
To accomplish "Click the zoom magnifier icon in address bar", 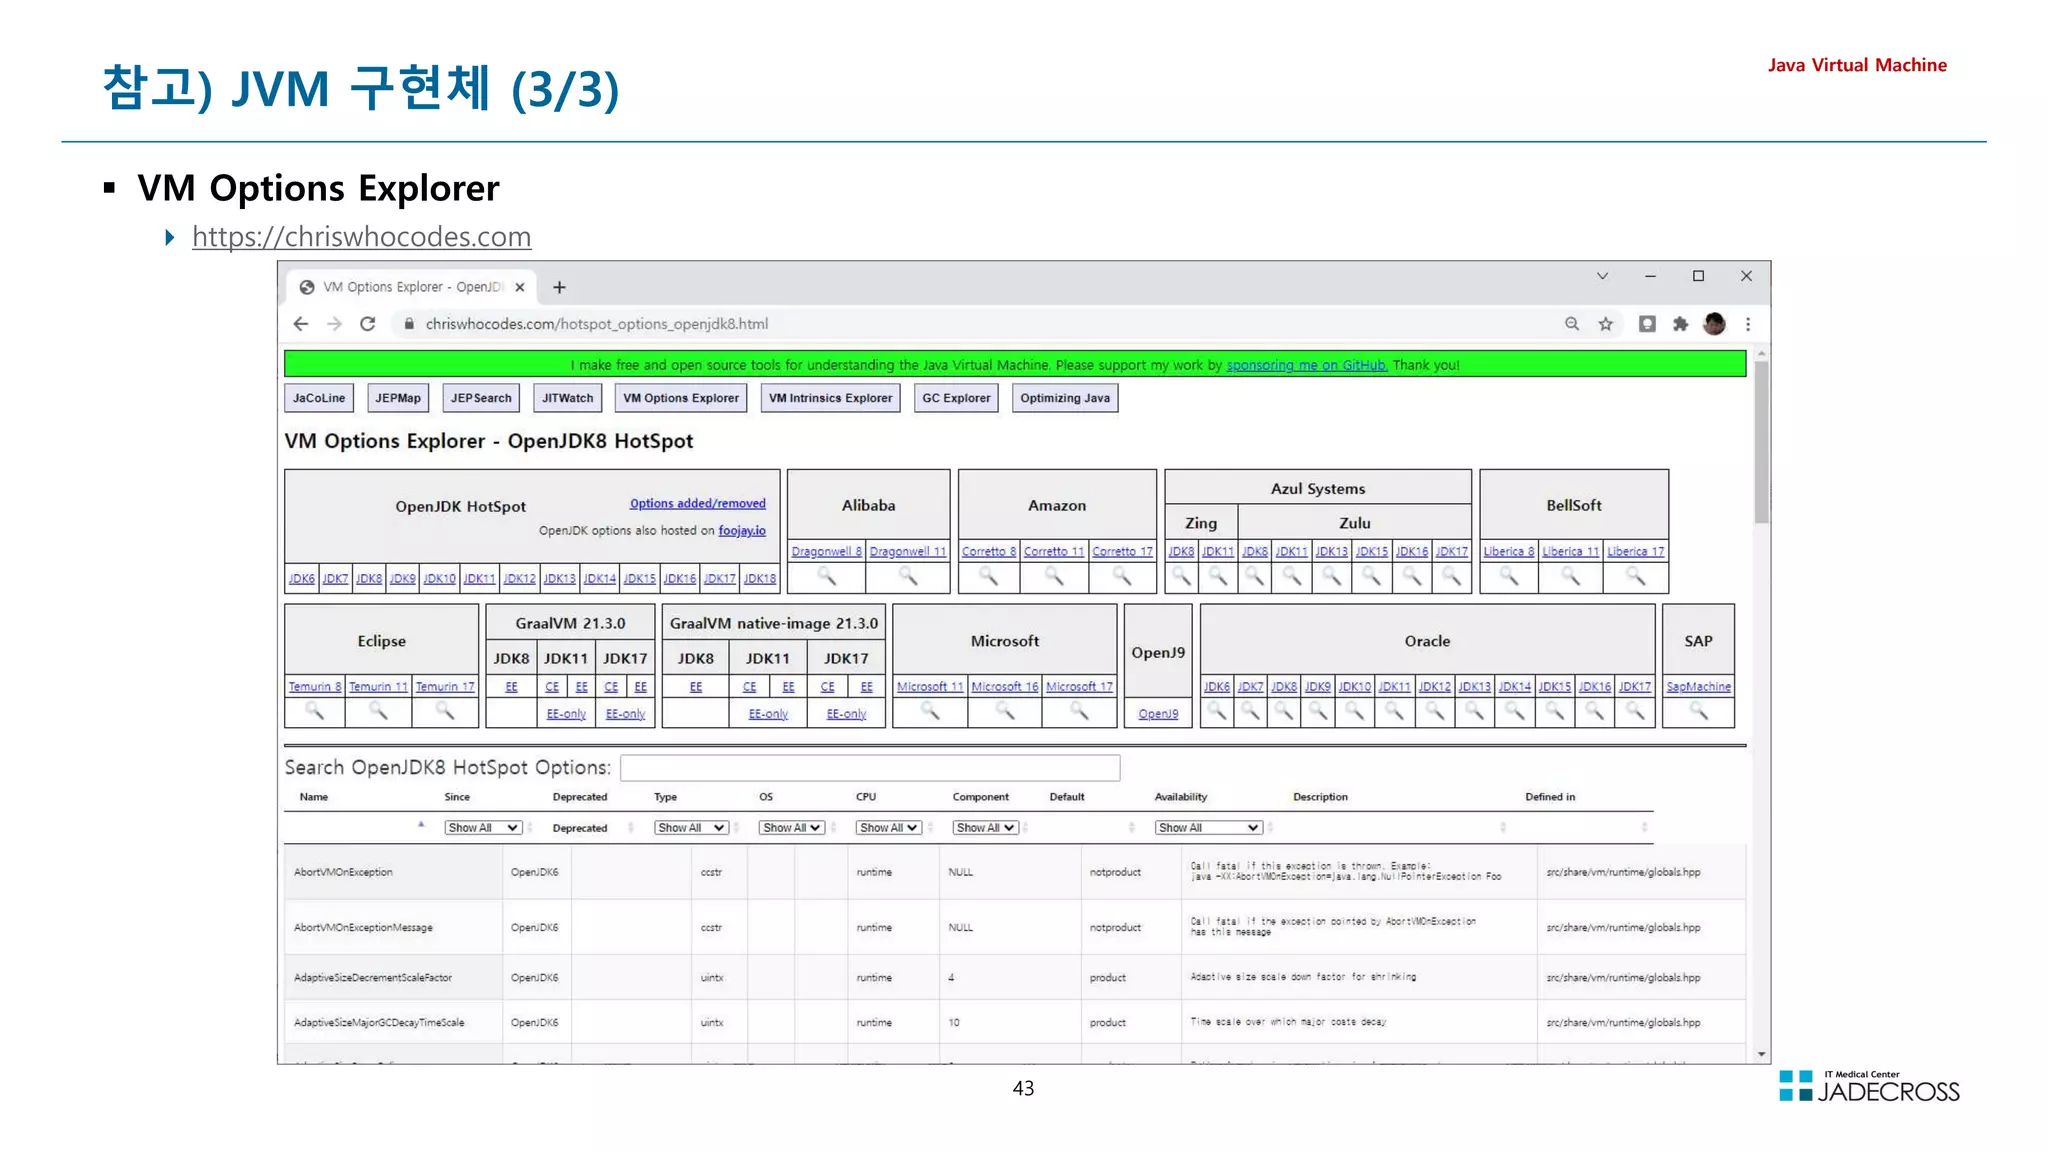I will tap(1572, 324).
